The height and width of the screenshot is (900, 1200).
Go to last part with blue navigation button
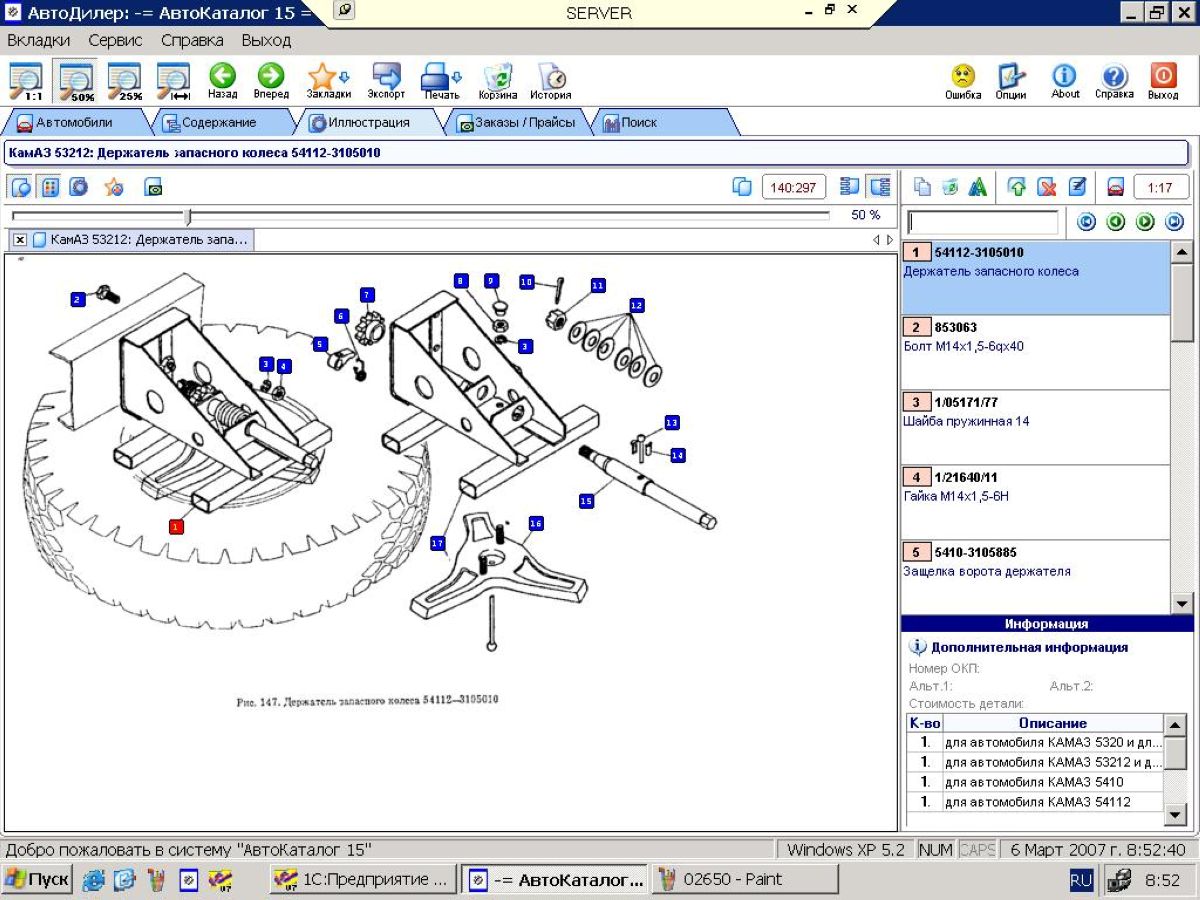1175,222
